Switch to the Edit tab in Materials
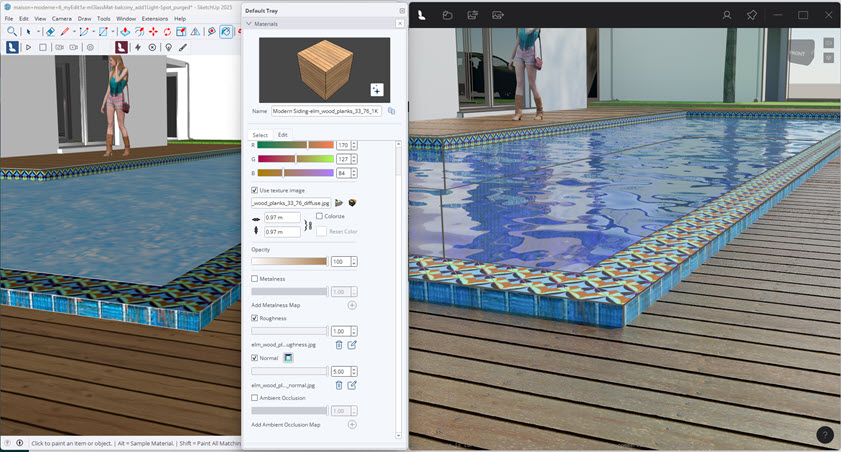The height and width of the screenshot is (452, 841). [283, 135]
